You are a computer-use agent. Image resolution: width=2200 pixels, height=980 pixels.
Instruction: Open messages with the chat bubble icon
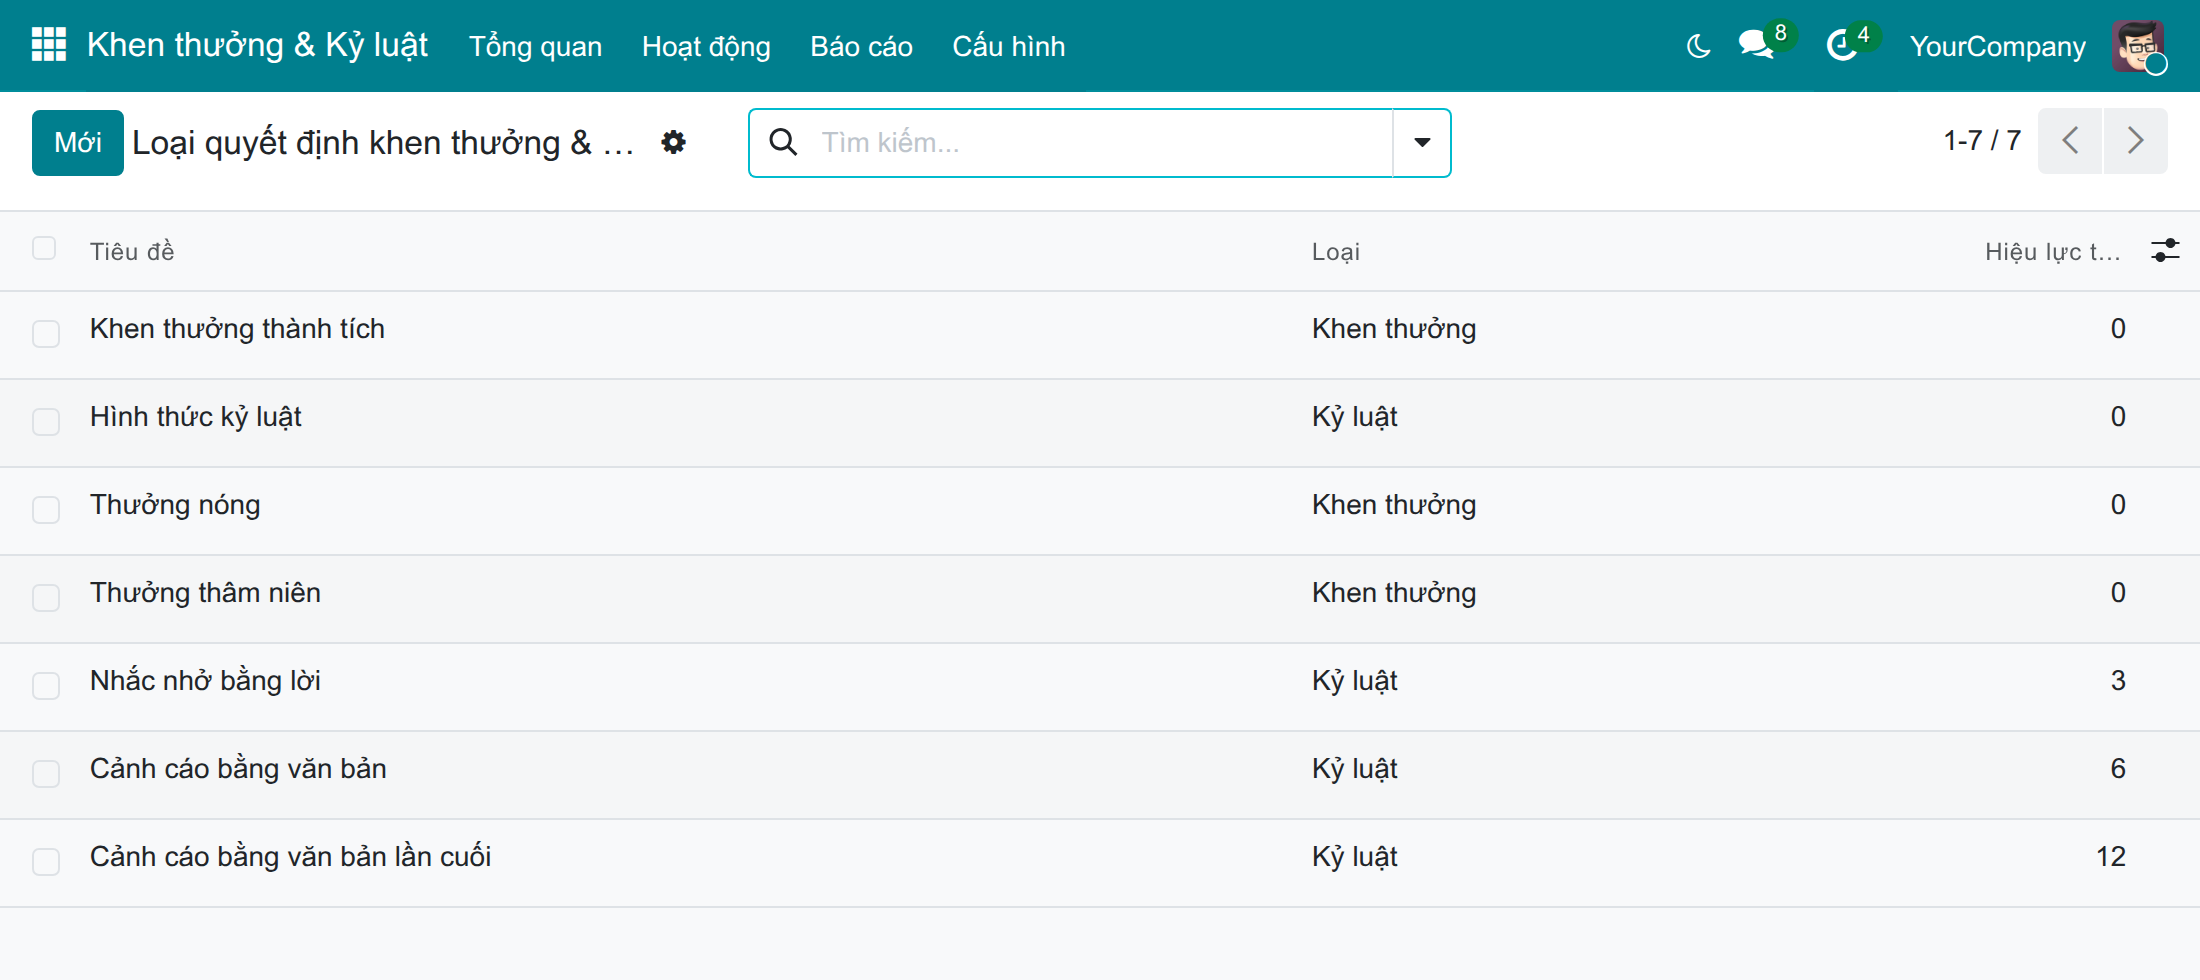click(x=1756, y=45)
